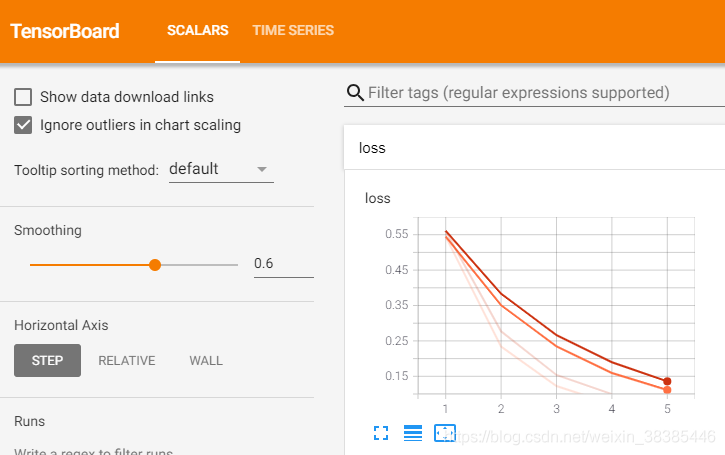Toggle y-axis log scale icon

coord(413,433)
